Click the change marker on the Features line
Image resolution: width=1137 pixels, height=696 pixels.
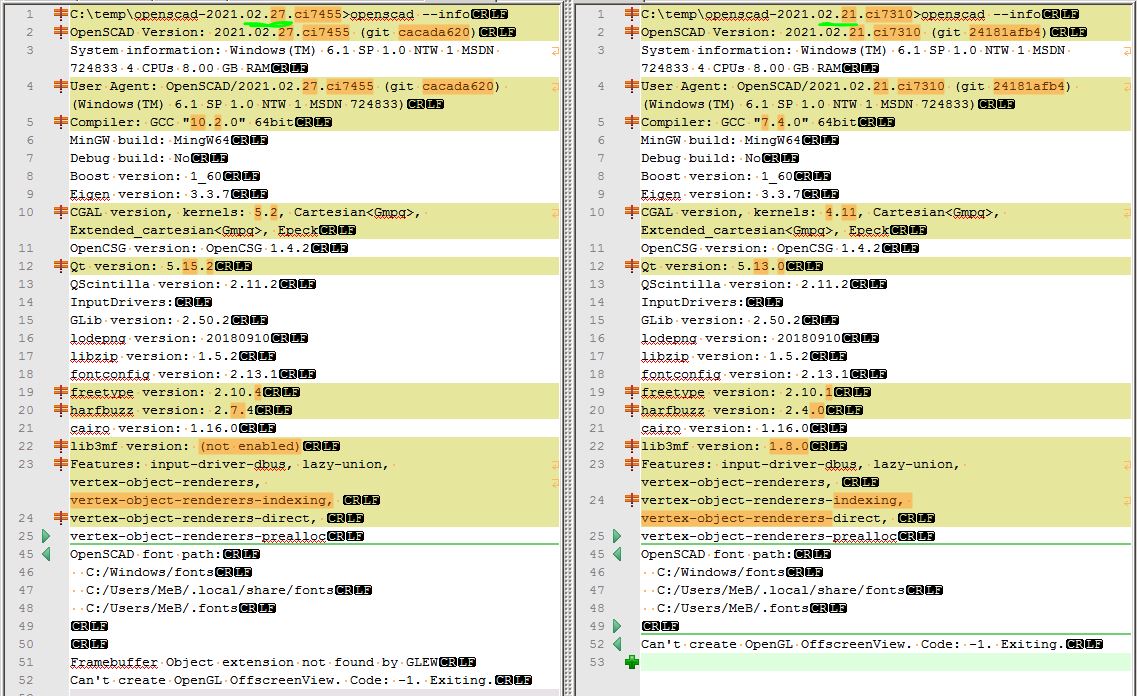point(62,464)
